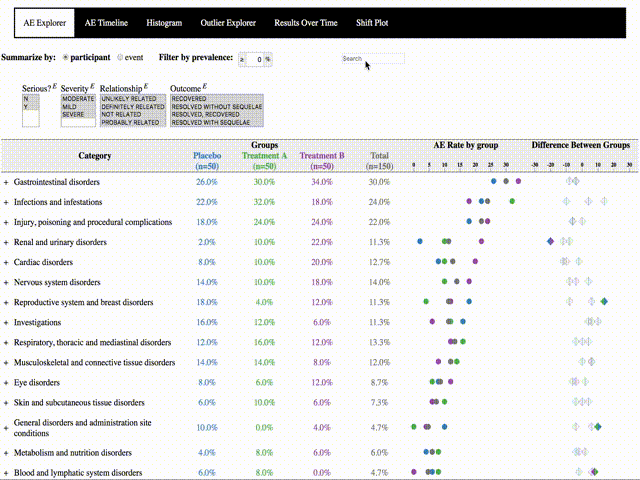Expand Injury, poisoning and procedural complications row
The width and height of the screenshot is (640, 480).
[6, 222]
